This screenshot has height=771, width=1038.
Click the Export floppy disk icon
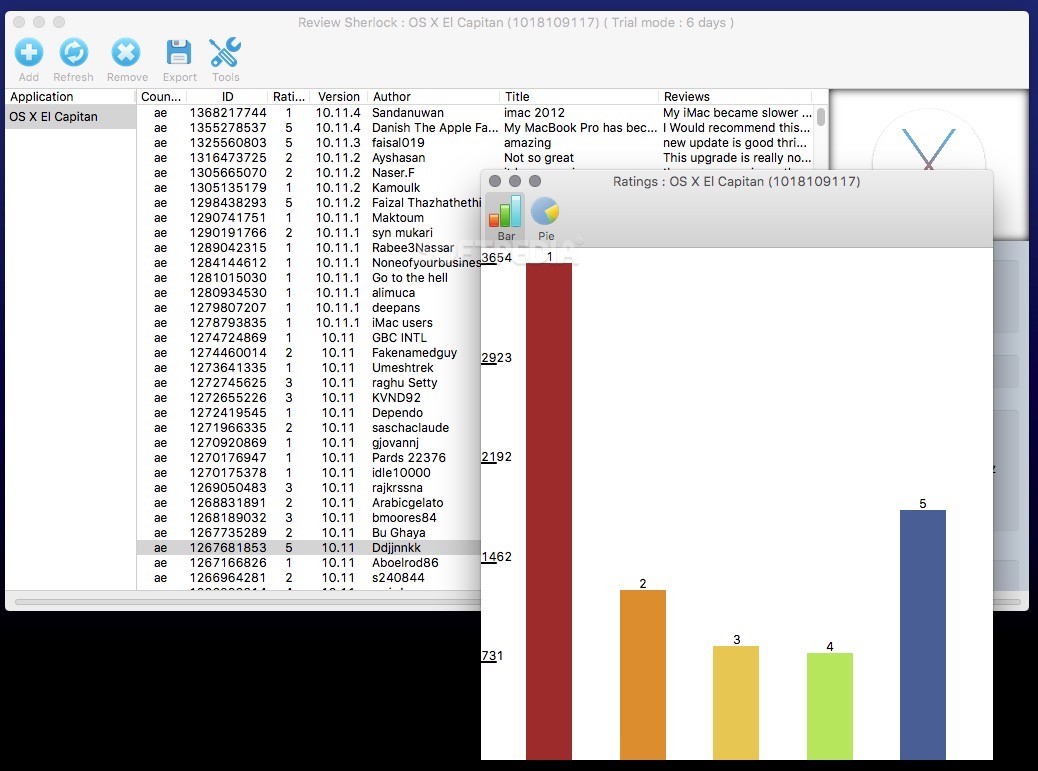179,53
